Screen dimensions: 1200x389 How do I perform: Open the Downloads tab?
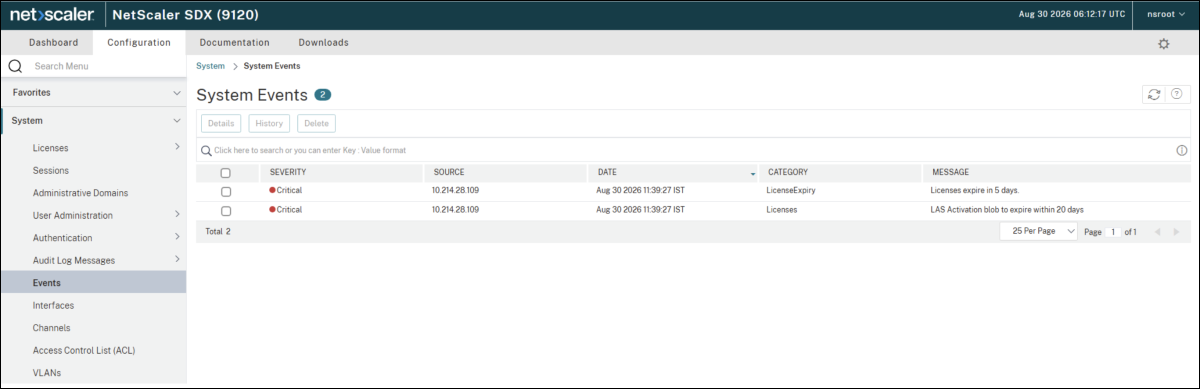point(324,42)
